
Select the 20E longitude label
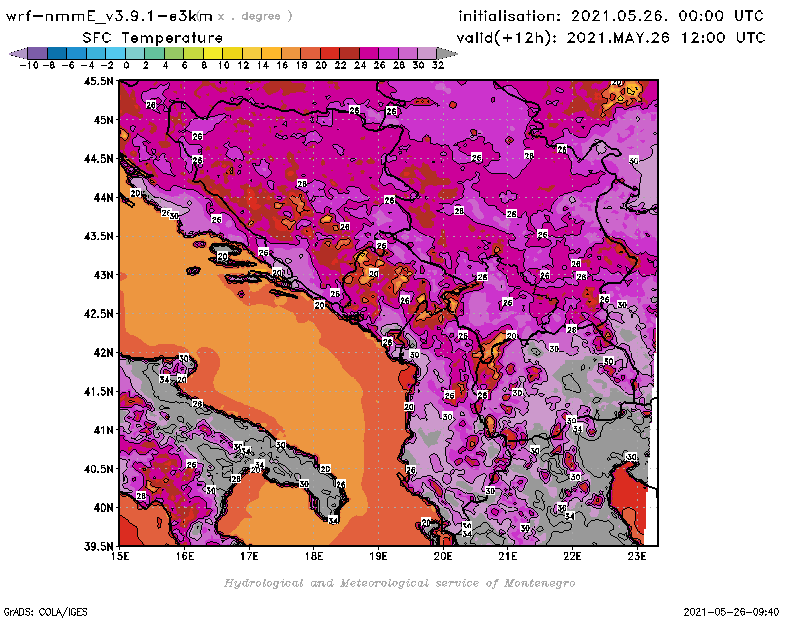tap(443, 556)
